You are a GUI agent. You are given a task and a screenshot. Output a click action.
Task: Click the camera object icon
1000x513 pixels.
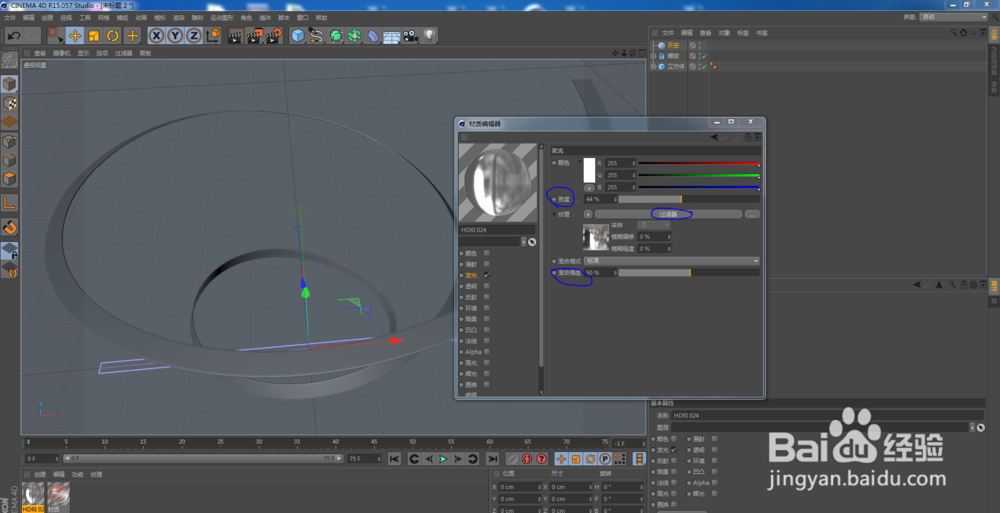click(x=410, y=36)
